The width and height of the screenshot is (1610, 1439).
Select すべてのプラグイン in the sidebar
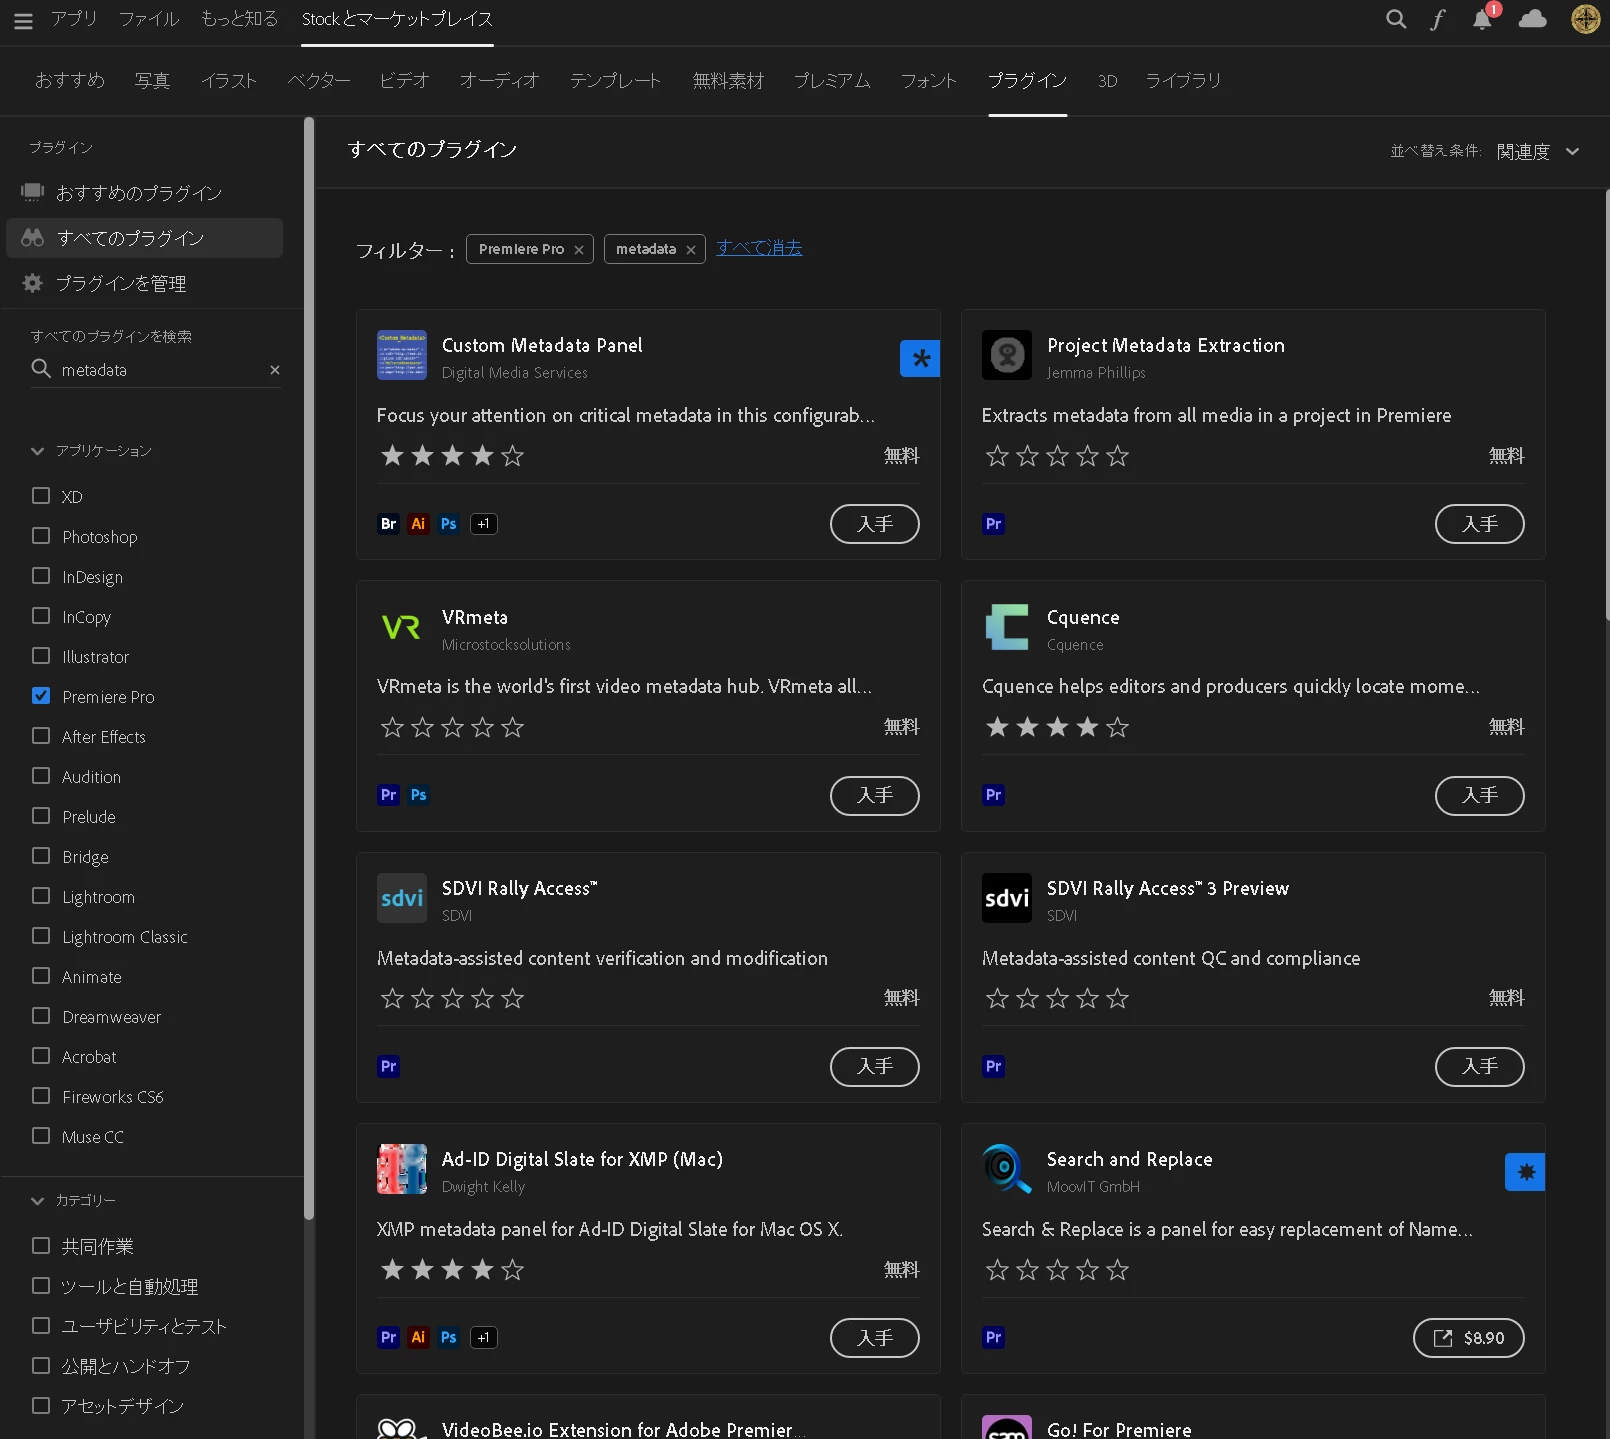tap(144, 238)
